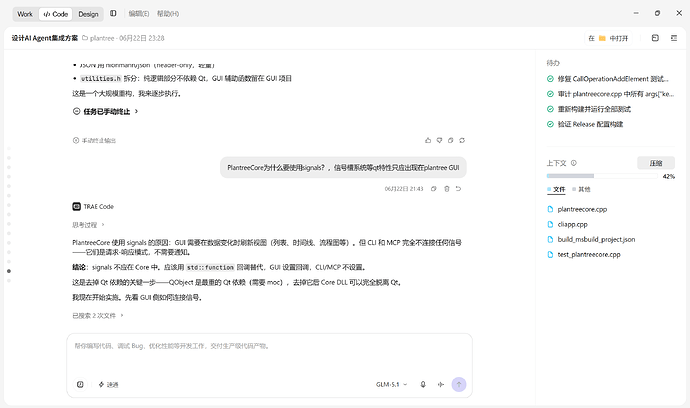Click the 待办 section heading
Screen dimensions: 690x408
pyautogui.click(x=553, y=63)
